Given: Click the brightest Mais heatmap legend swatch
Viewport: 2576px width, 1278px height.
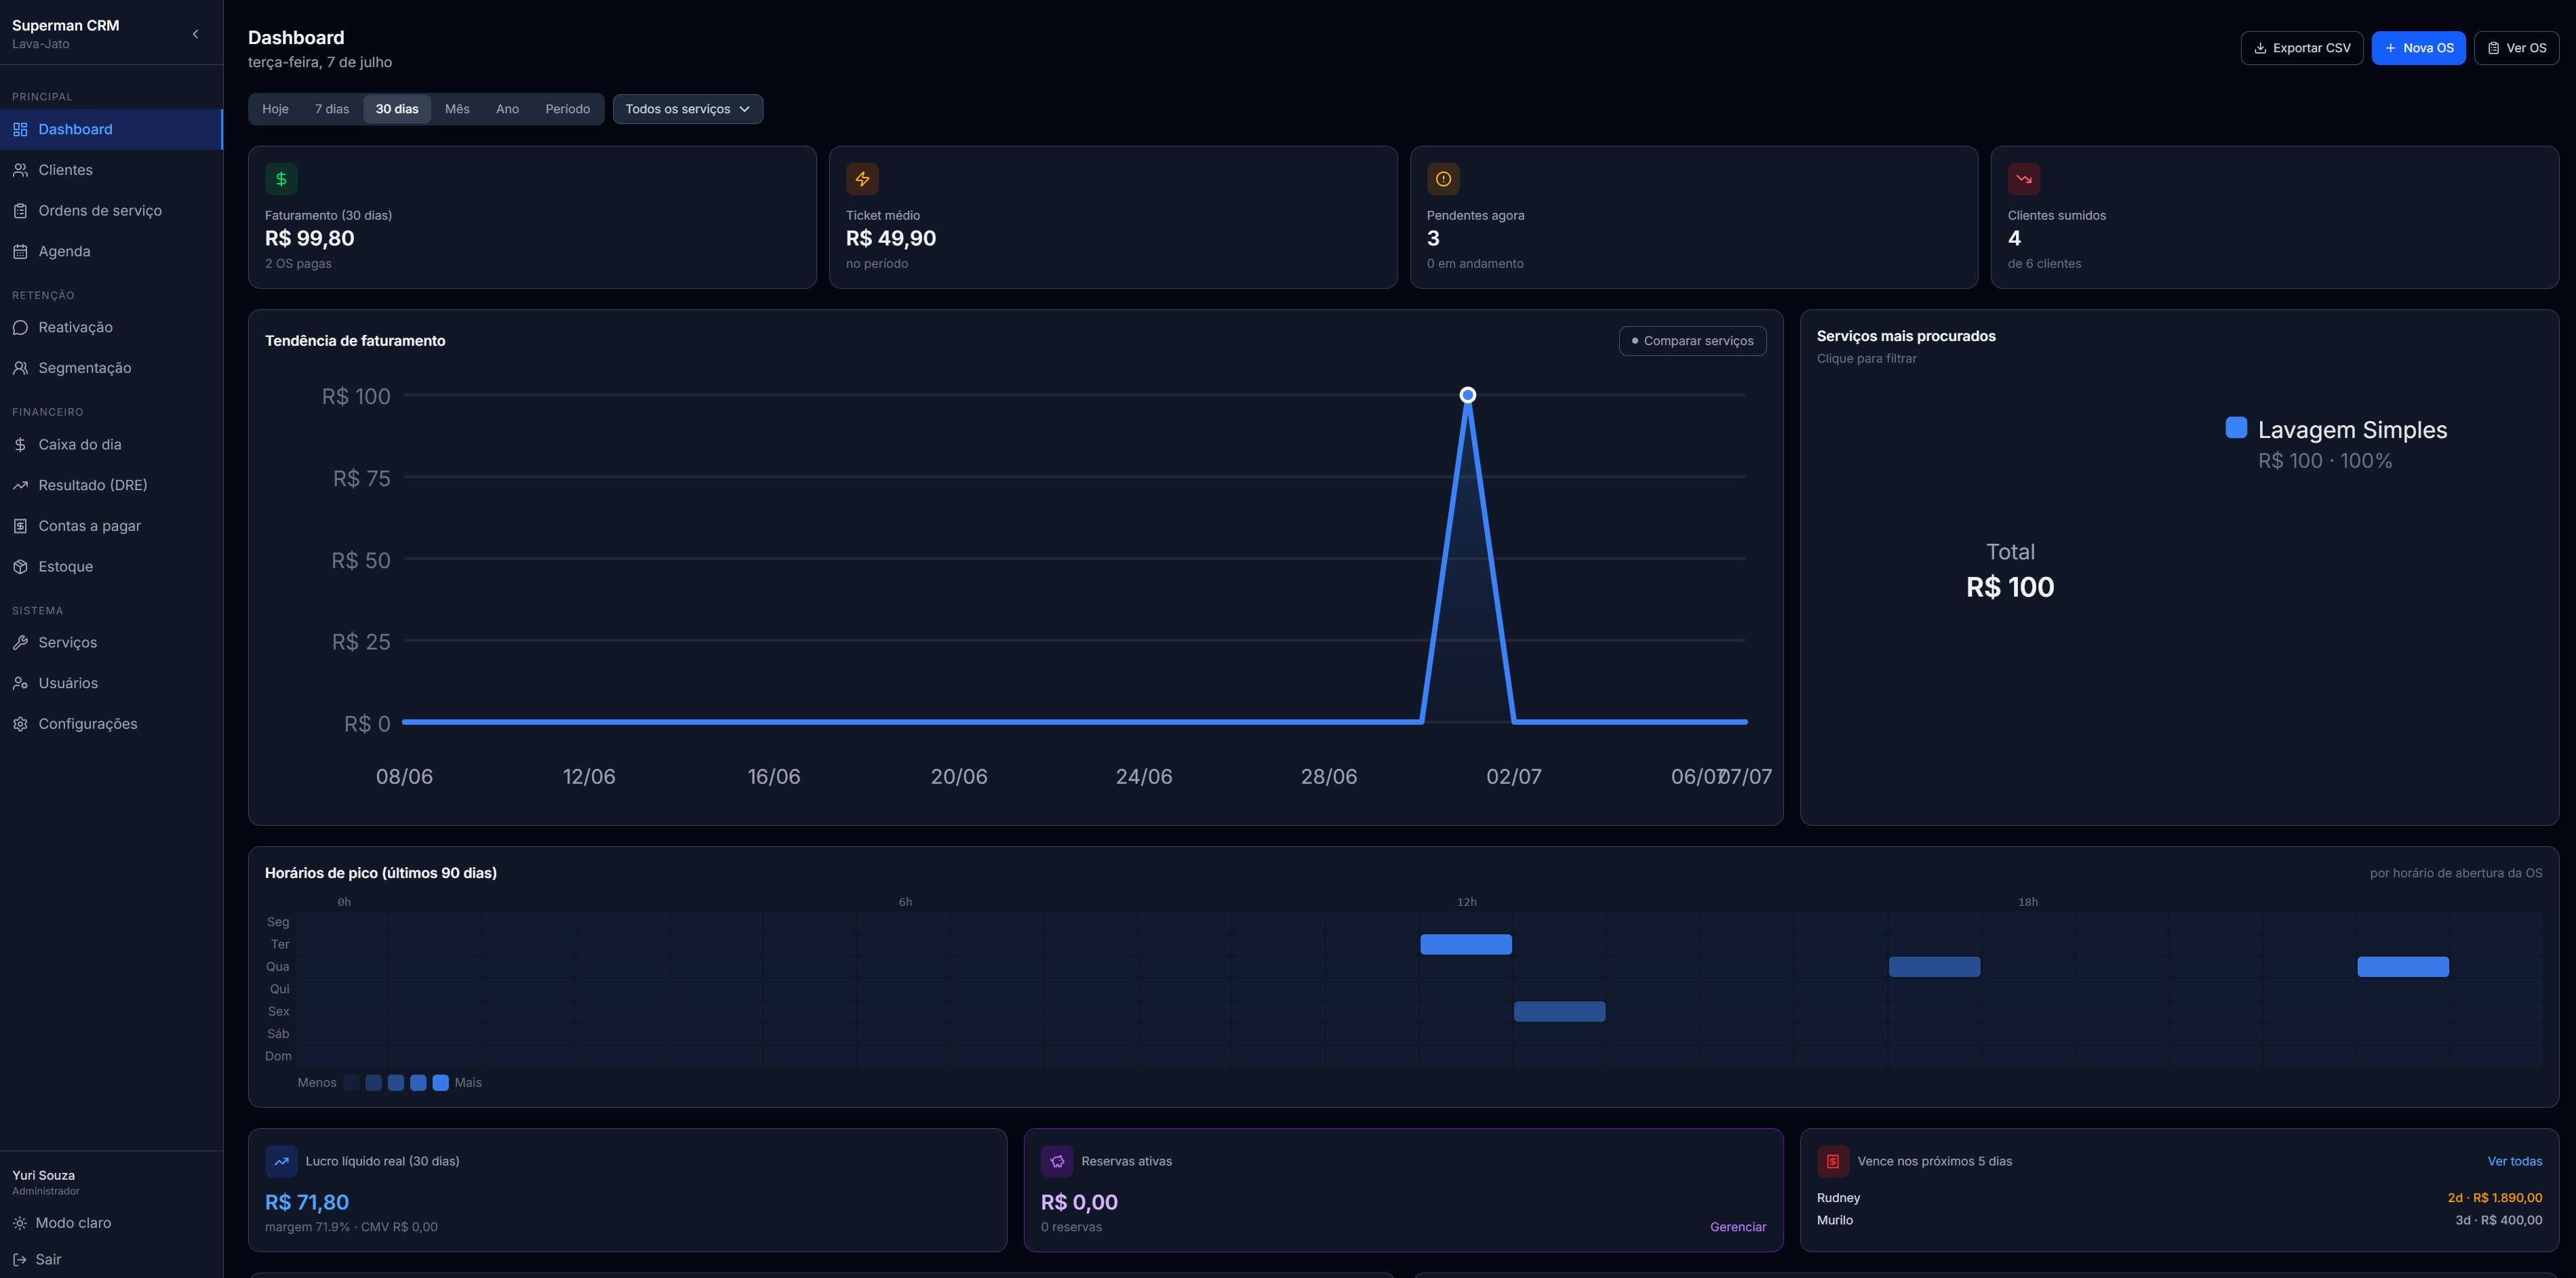Looking at the screenshot, I should tap(440, 1082).
